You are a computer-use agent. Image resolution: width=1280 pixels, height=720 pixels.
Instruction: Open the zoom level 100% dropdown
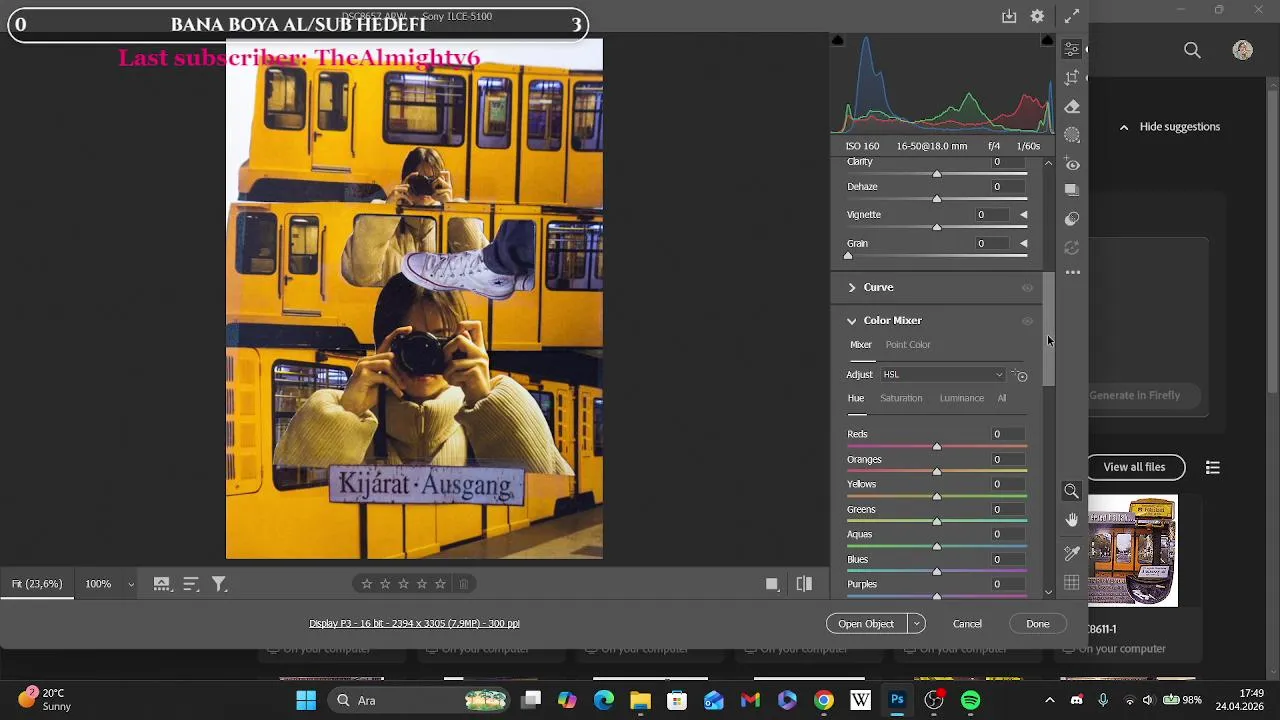(130, 584)
